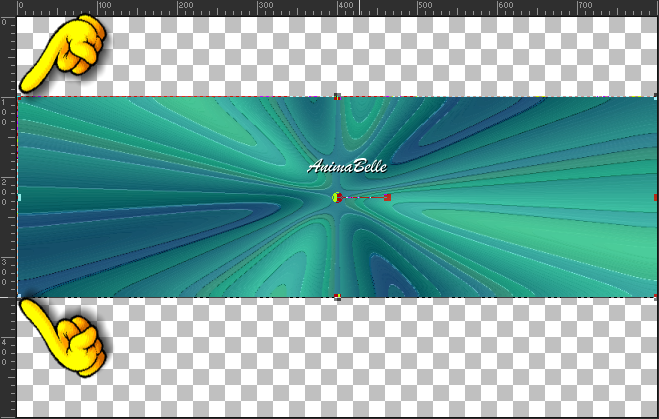Viewport: 659px width, 419px height.
Task: Click the top-left corner selection handle
Action: 18,98
